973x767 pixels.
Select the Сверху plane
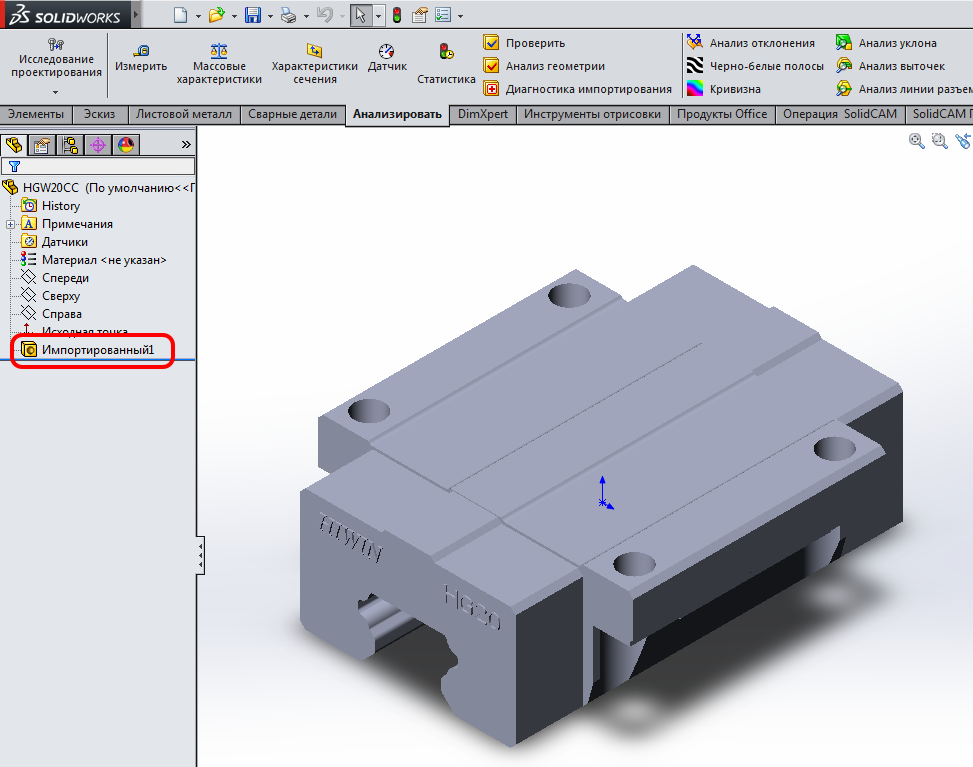pos(51,296)
